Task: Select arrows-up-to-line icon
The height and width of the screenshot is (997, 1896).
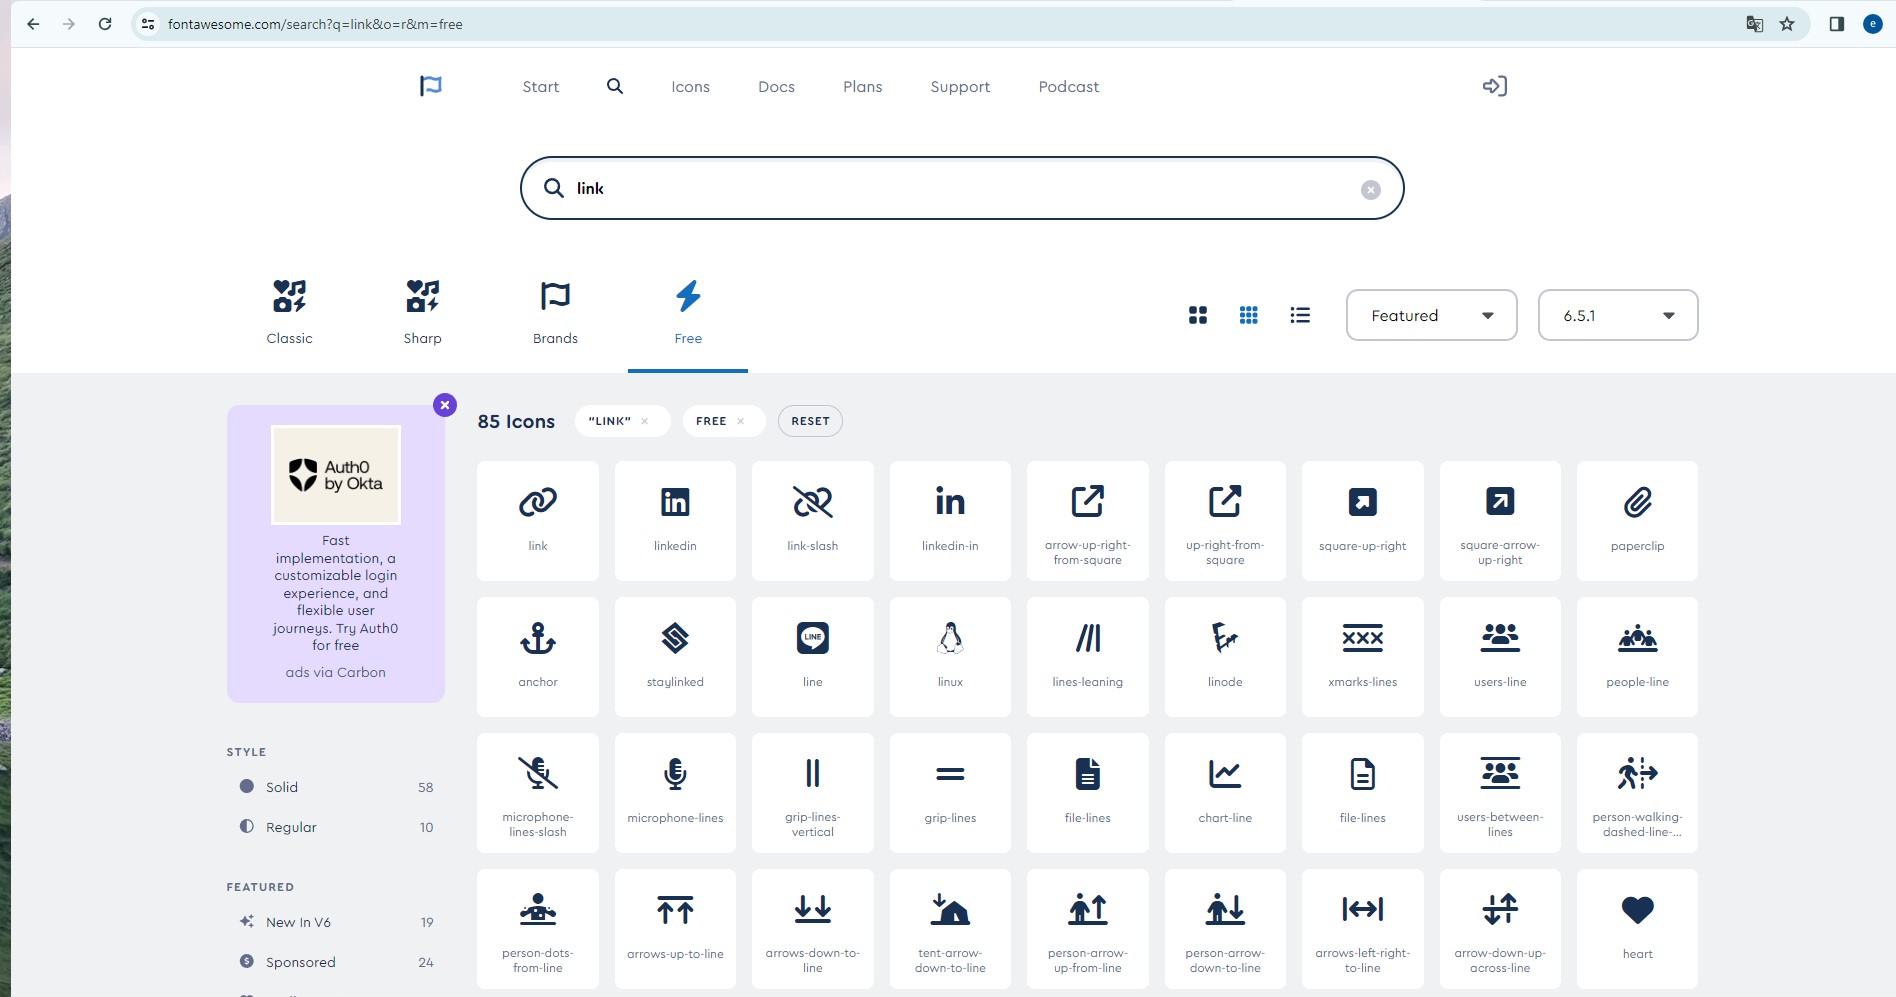Action: [x=675, y=928]
